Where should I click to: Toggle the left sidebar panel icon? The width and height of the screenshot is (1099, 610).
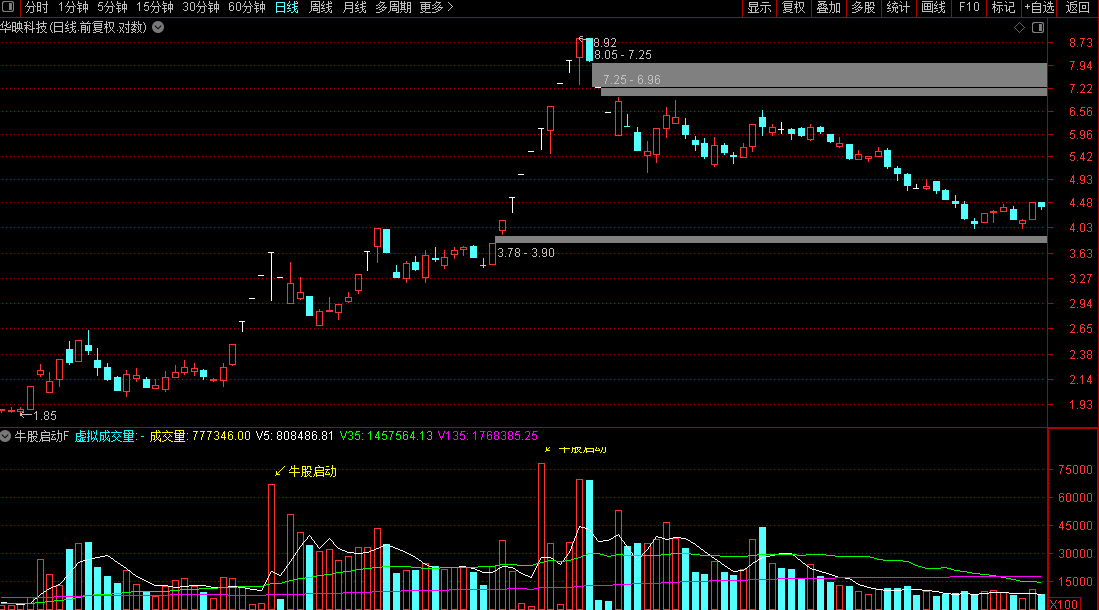pos(8,7)
